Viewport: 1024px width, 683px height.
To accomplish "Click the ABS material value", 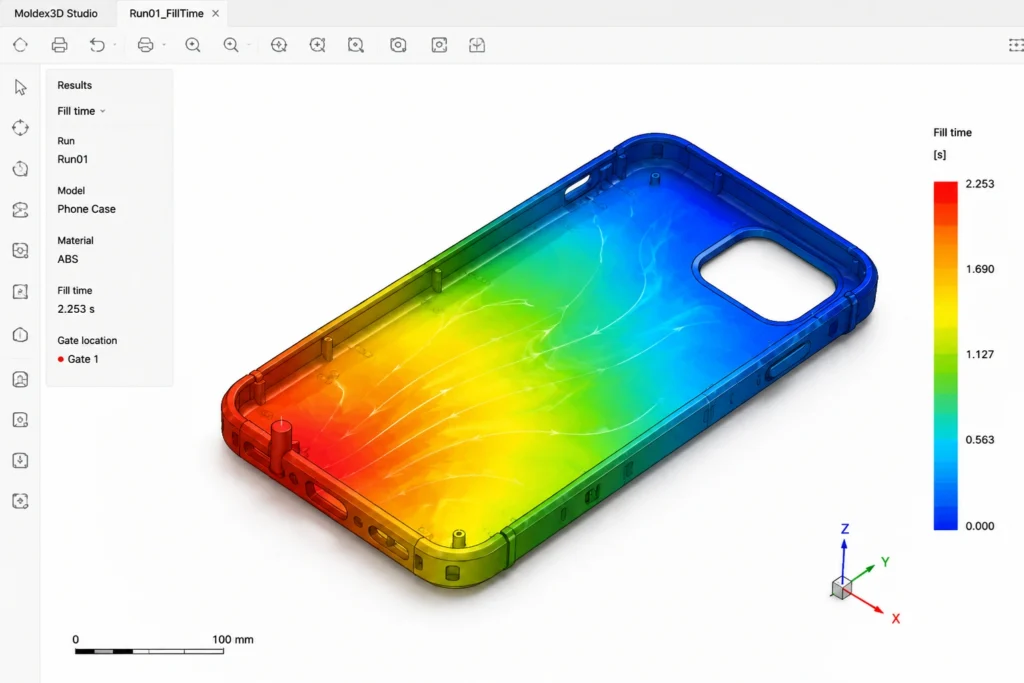I will 68,259.
